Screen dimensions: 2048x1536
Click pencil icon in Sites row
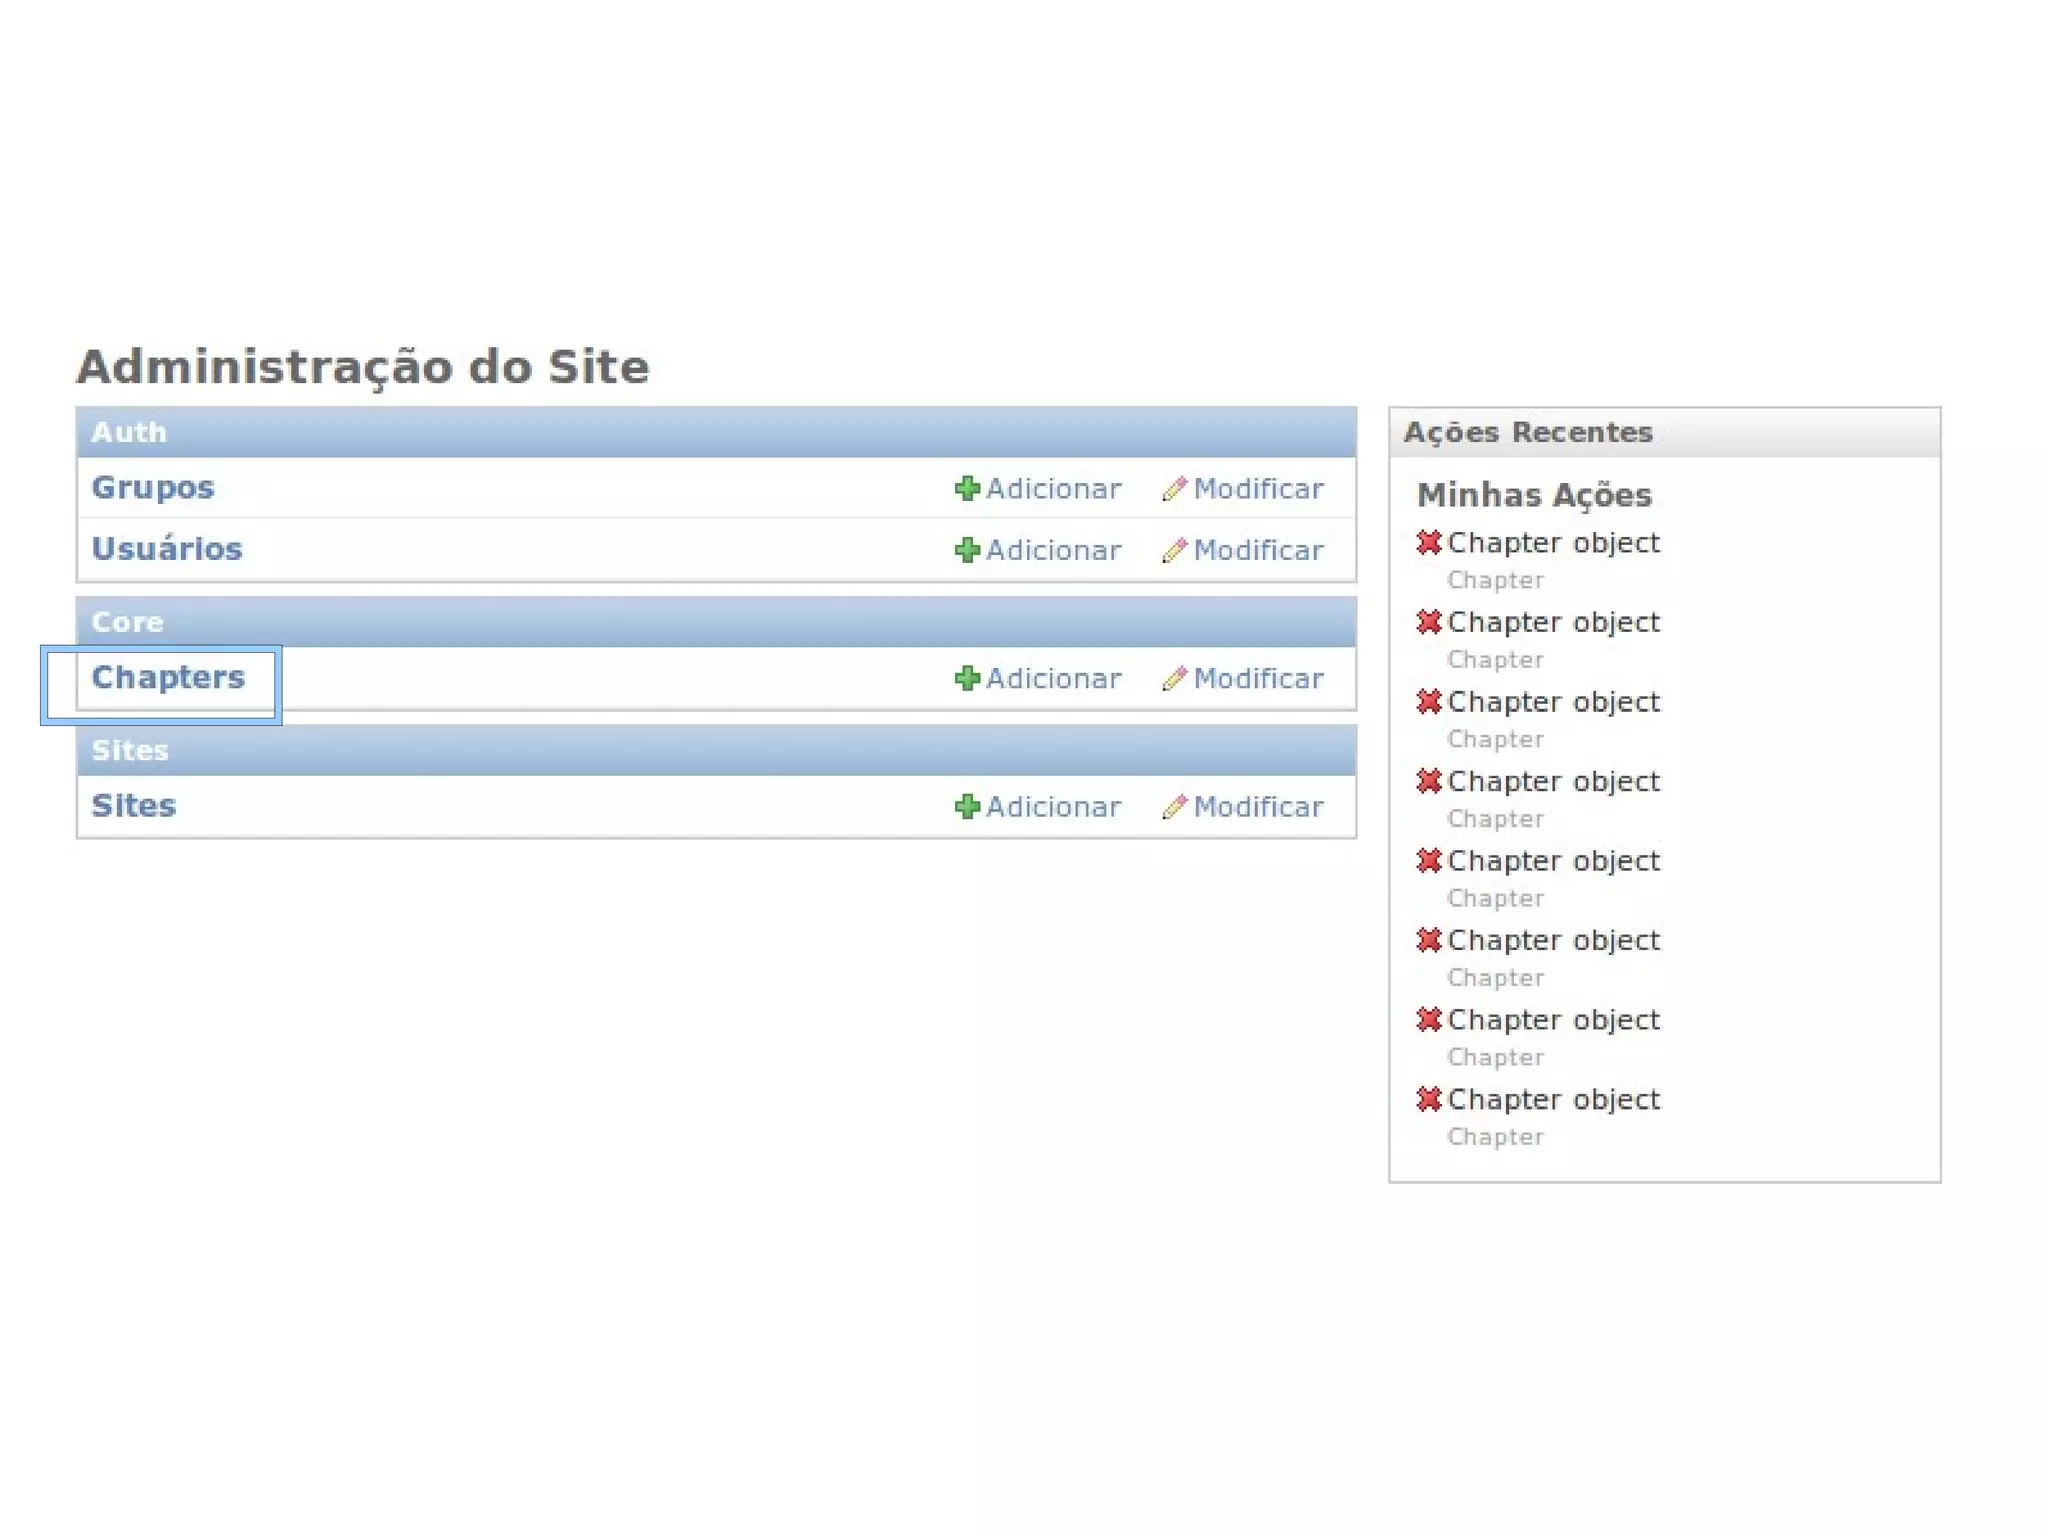point(1174,806)
